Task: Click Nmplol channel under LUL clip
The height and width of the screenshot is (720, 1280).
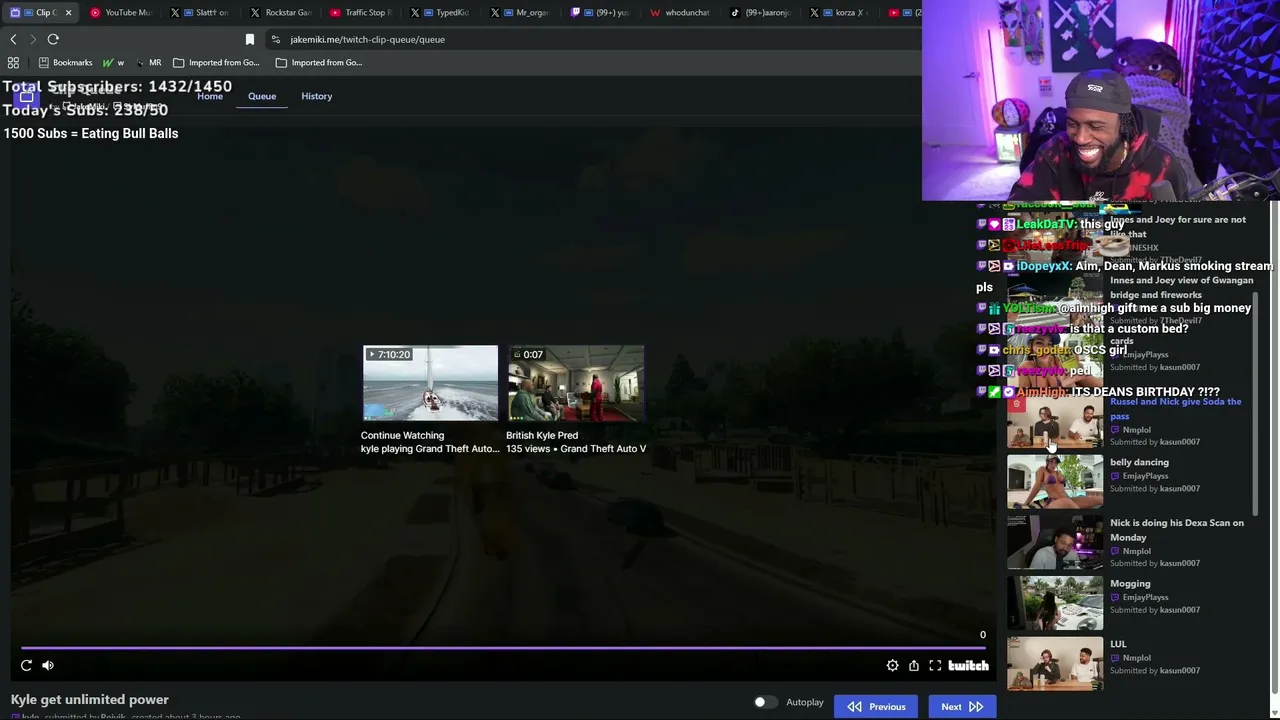Action: point(1137,658)
